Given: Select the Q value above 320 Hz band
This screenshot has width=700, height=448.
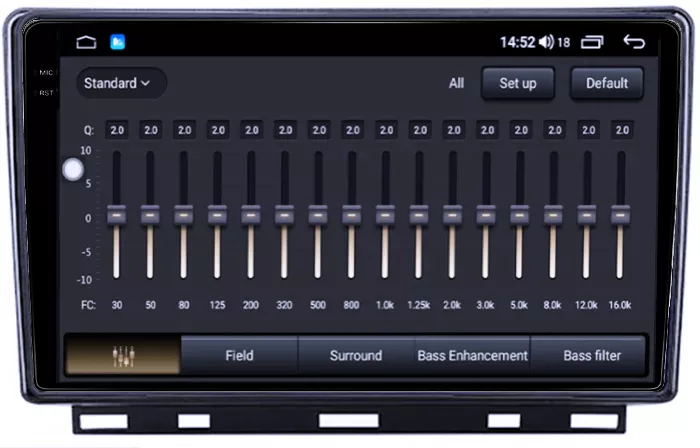Looking at the screenshot, I should coord(285,130).
